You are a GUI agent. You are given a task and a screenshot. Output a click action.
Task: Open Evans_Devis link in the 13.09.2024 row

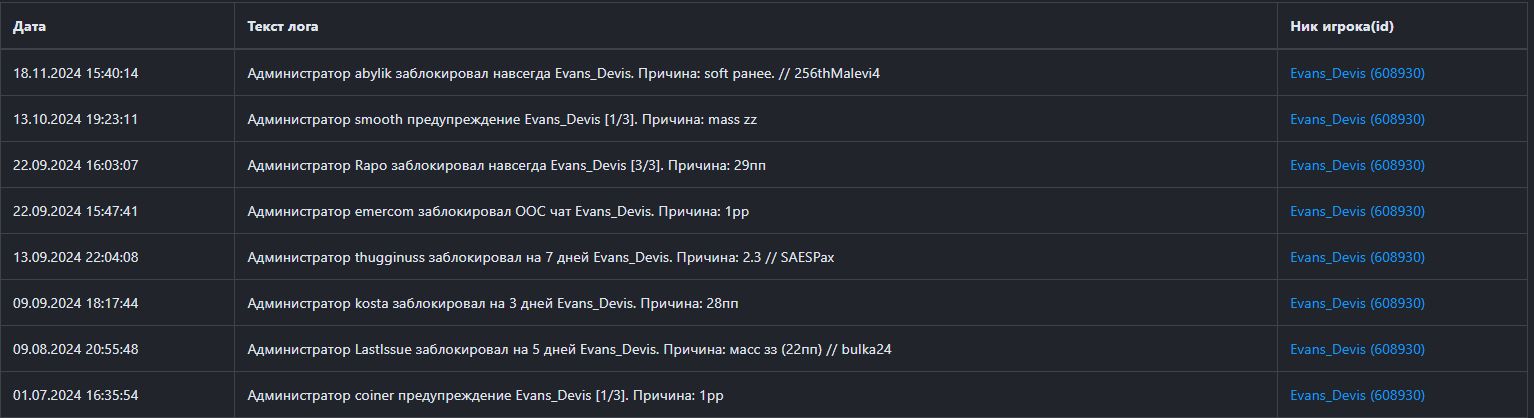pyautogui.click(x=1357, y=257)
